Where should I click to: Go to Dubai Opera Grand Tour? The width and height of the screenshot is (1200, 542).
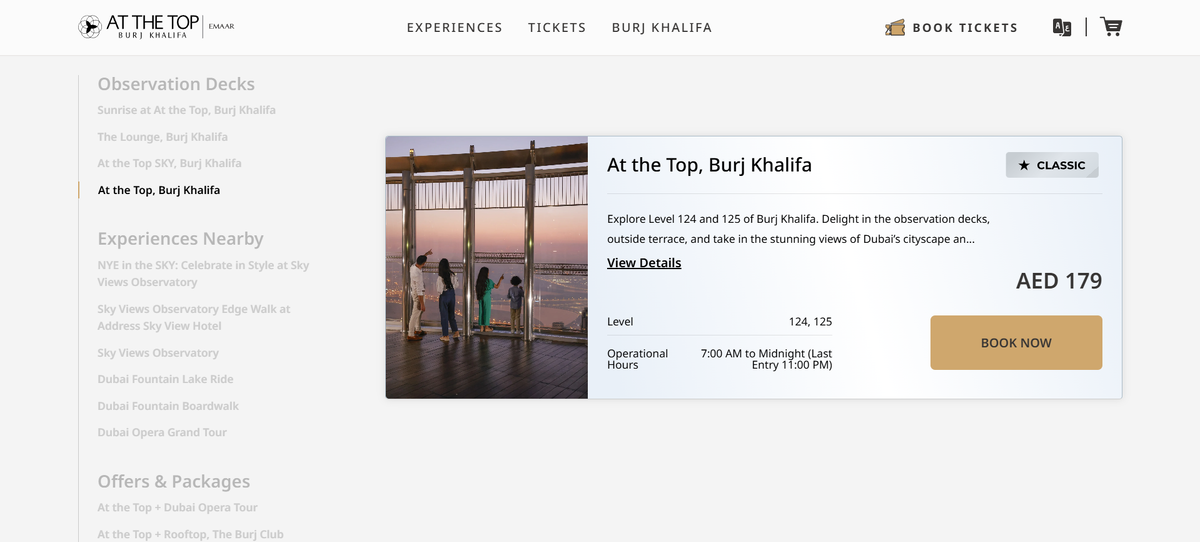point(162,432)
